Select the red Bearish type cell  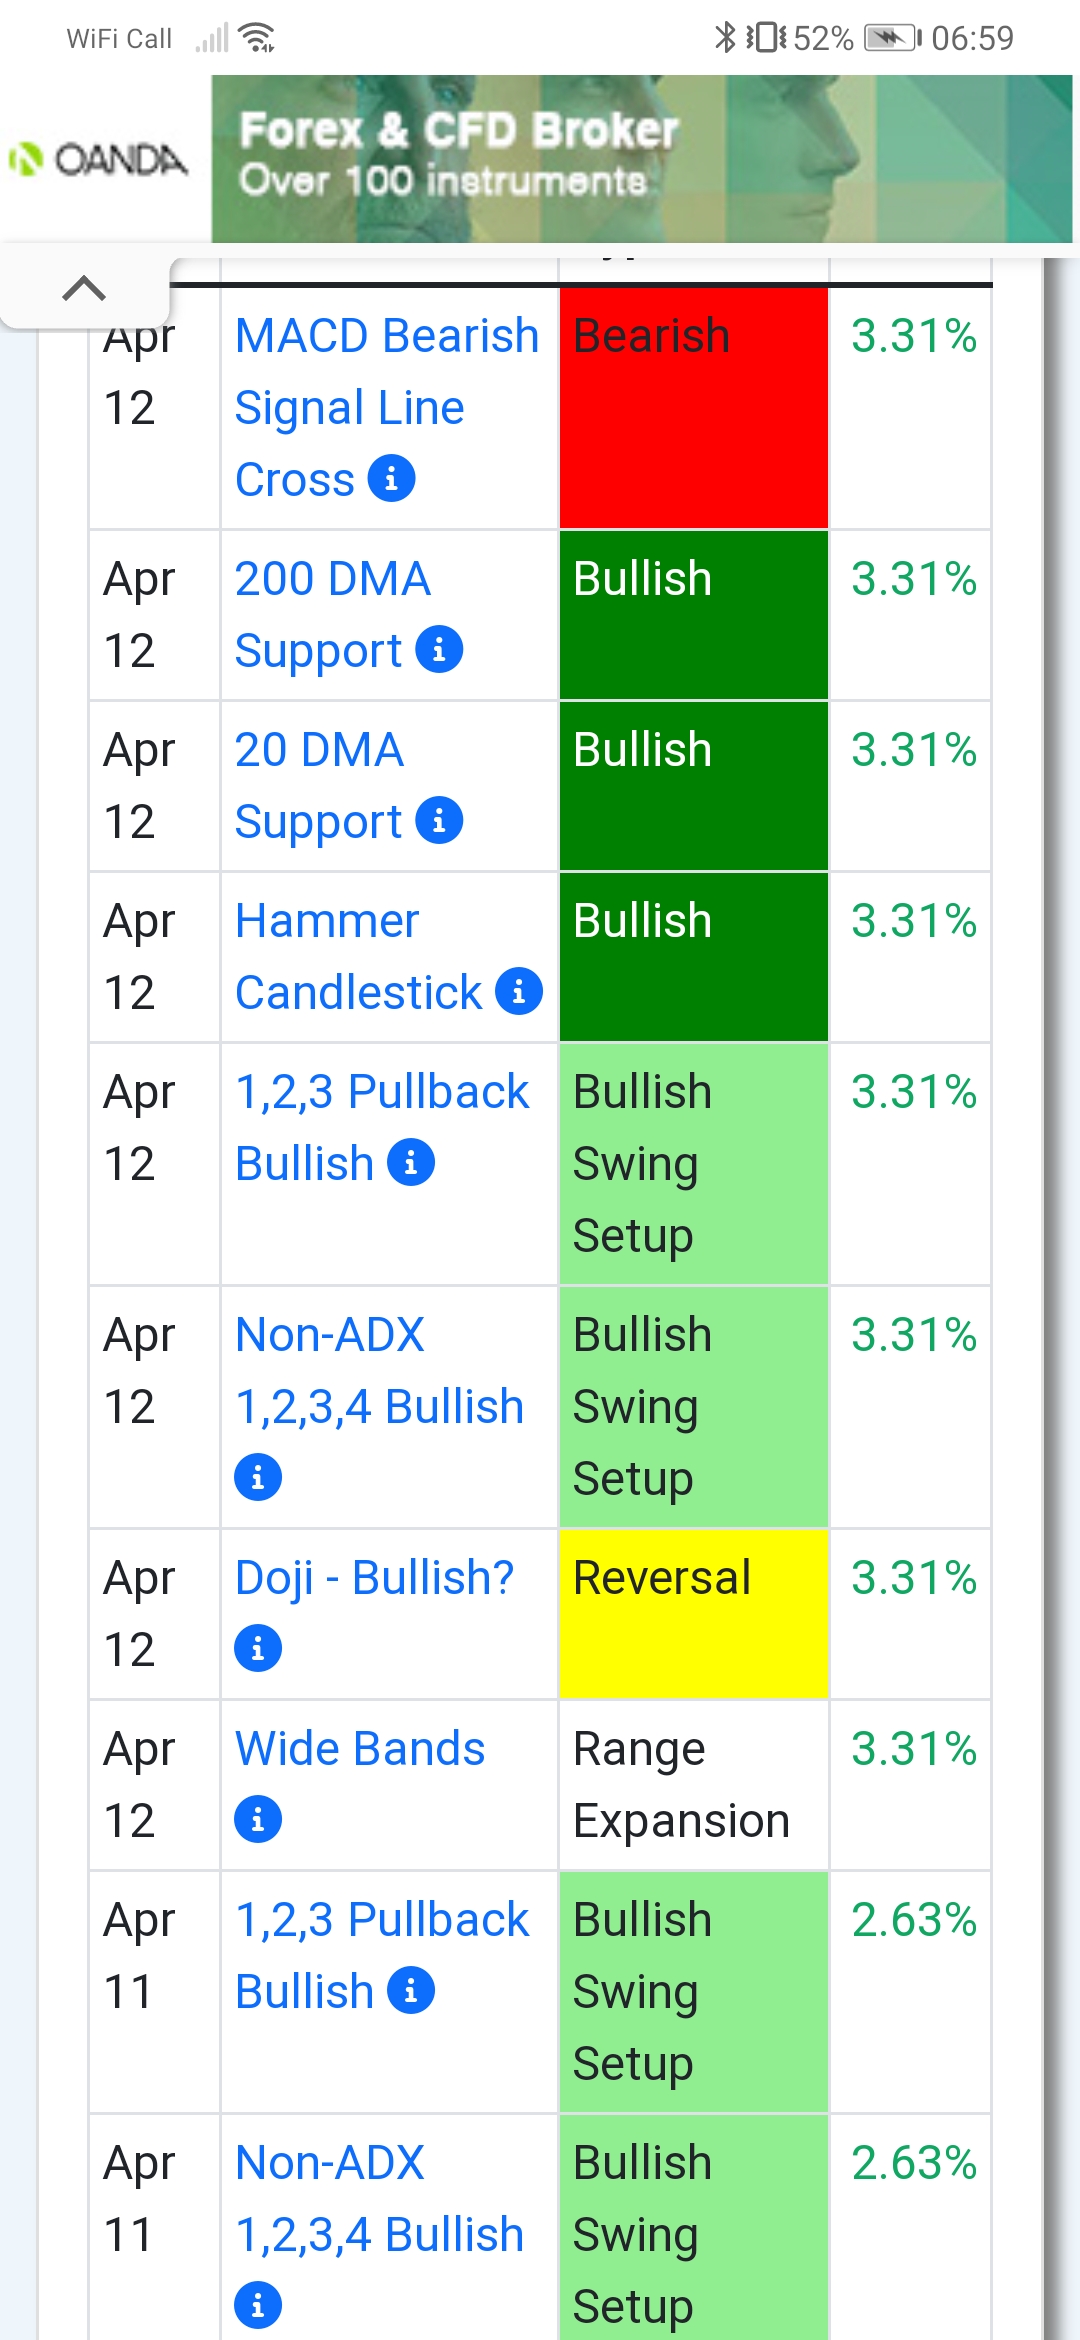pyautogui.click(x=694, y=408)
